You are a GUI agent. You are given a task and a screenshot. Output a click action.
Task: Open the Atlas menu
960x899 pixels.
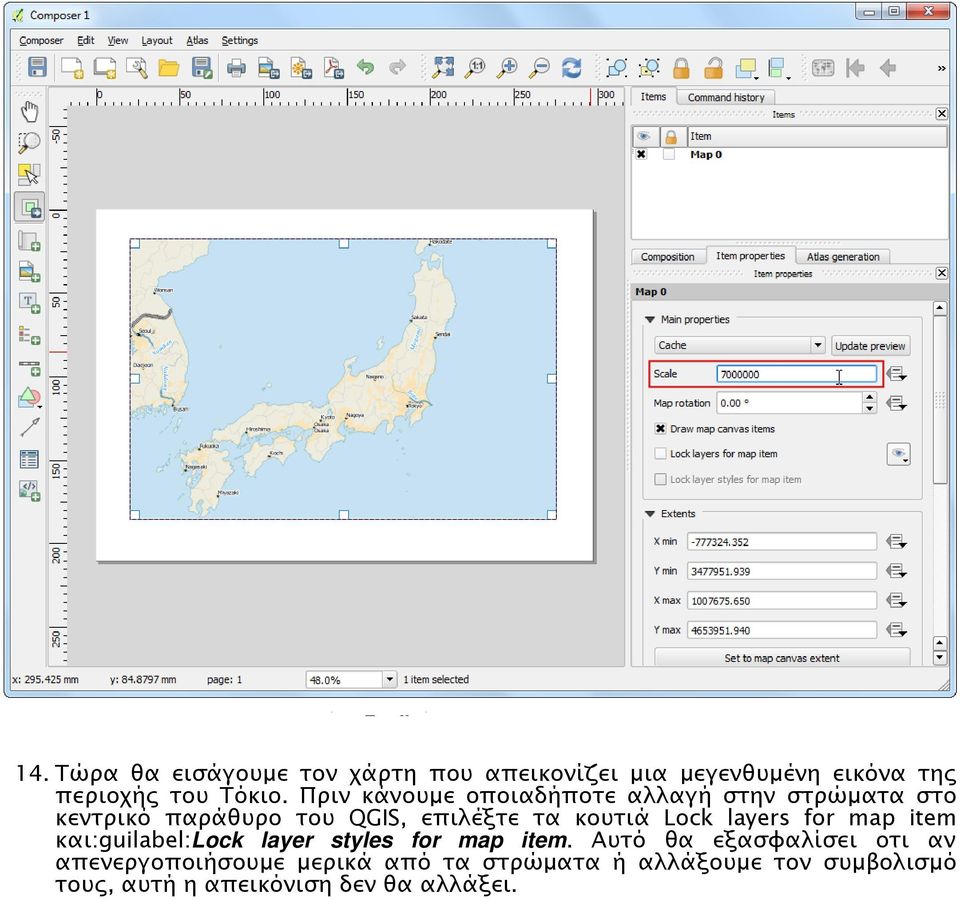pos(197,40)
